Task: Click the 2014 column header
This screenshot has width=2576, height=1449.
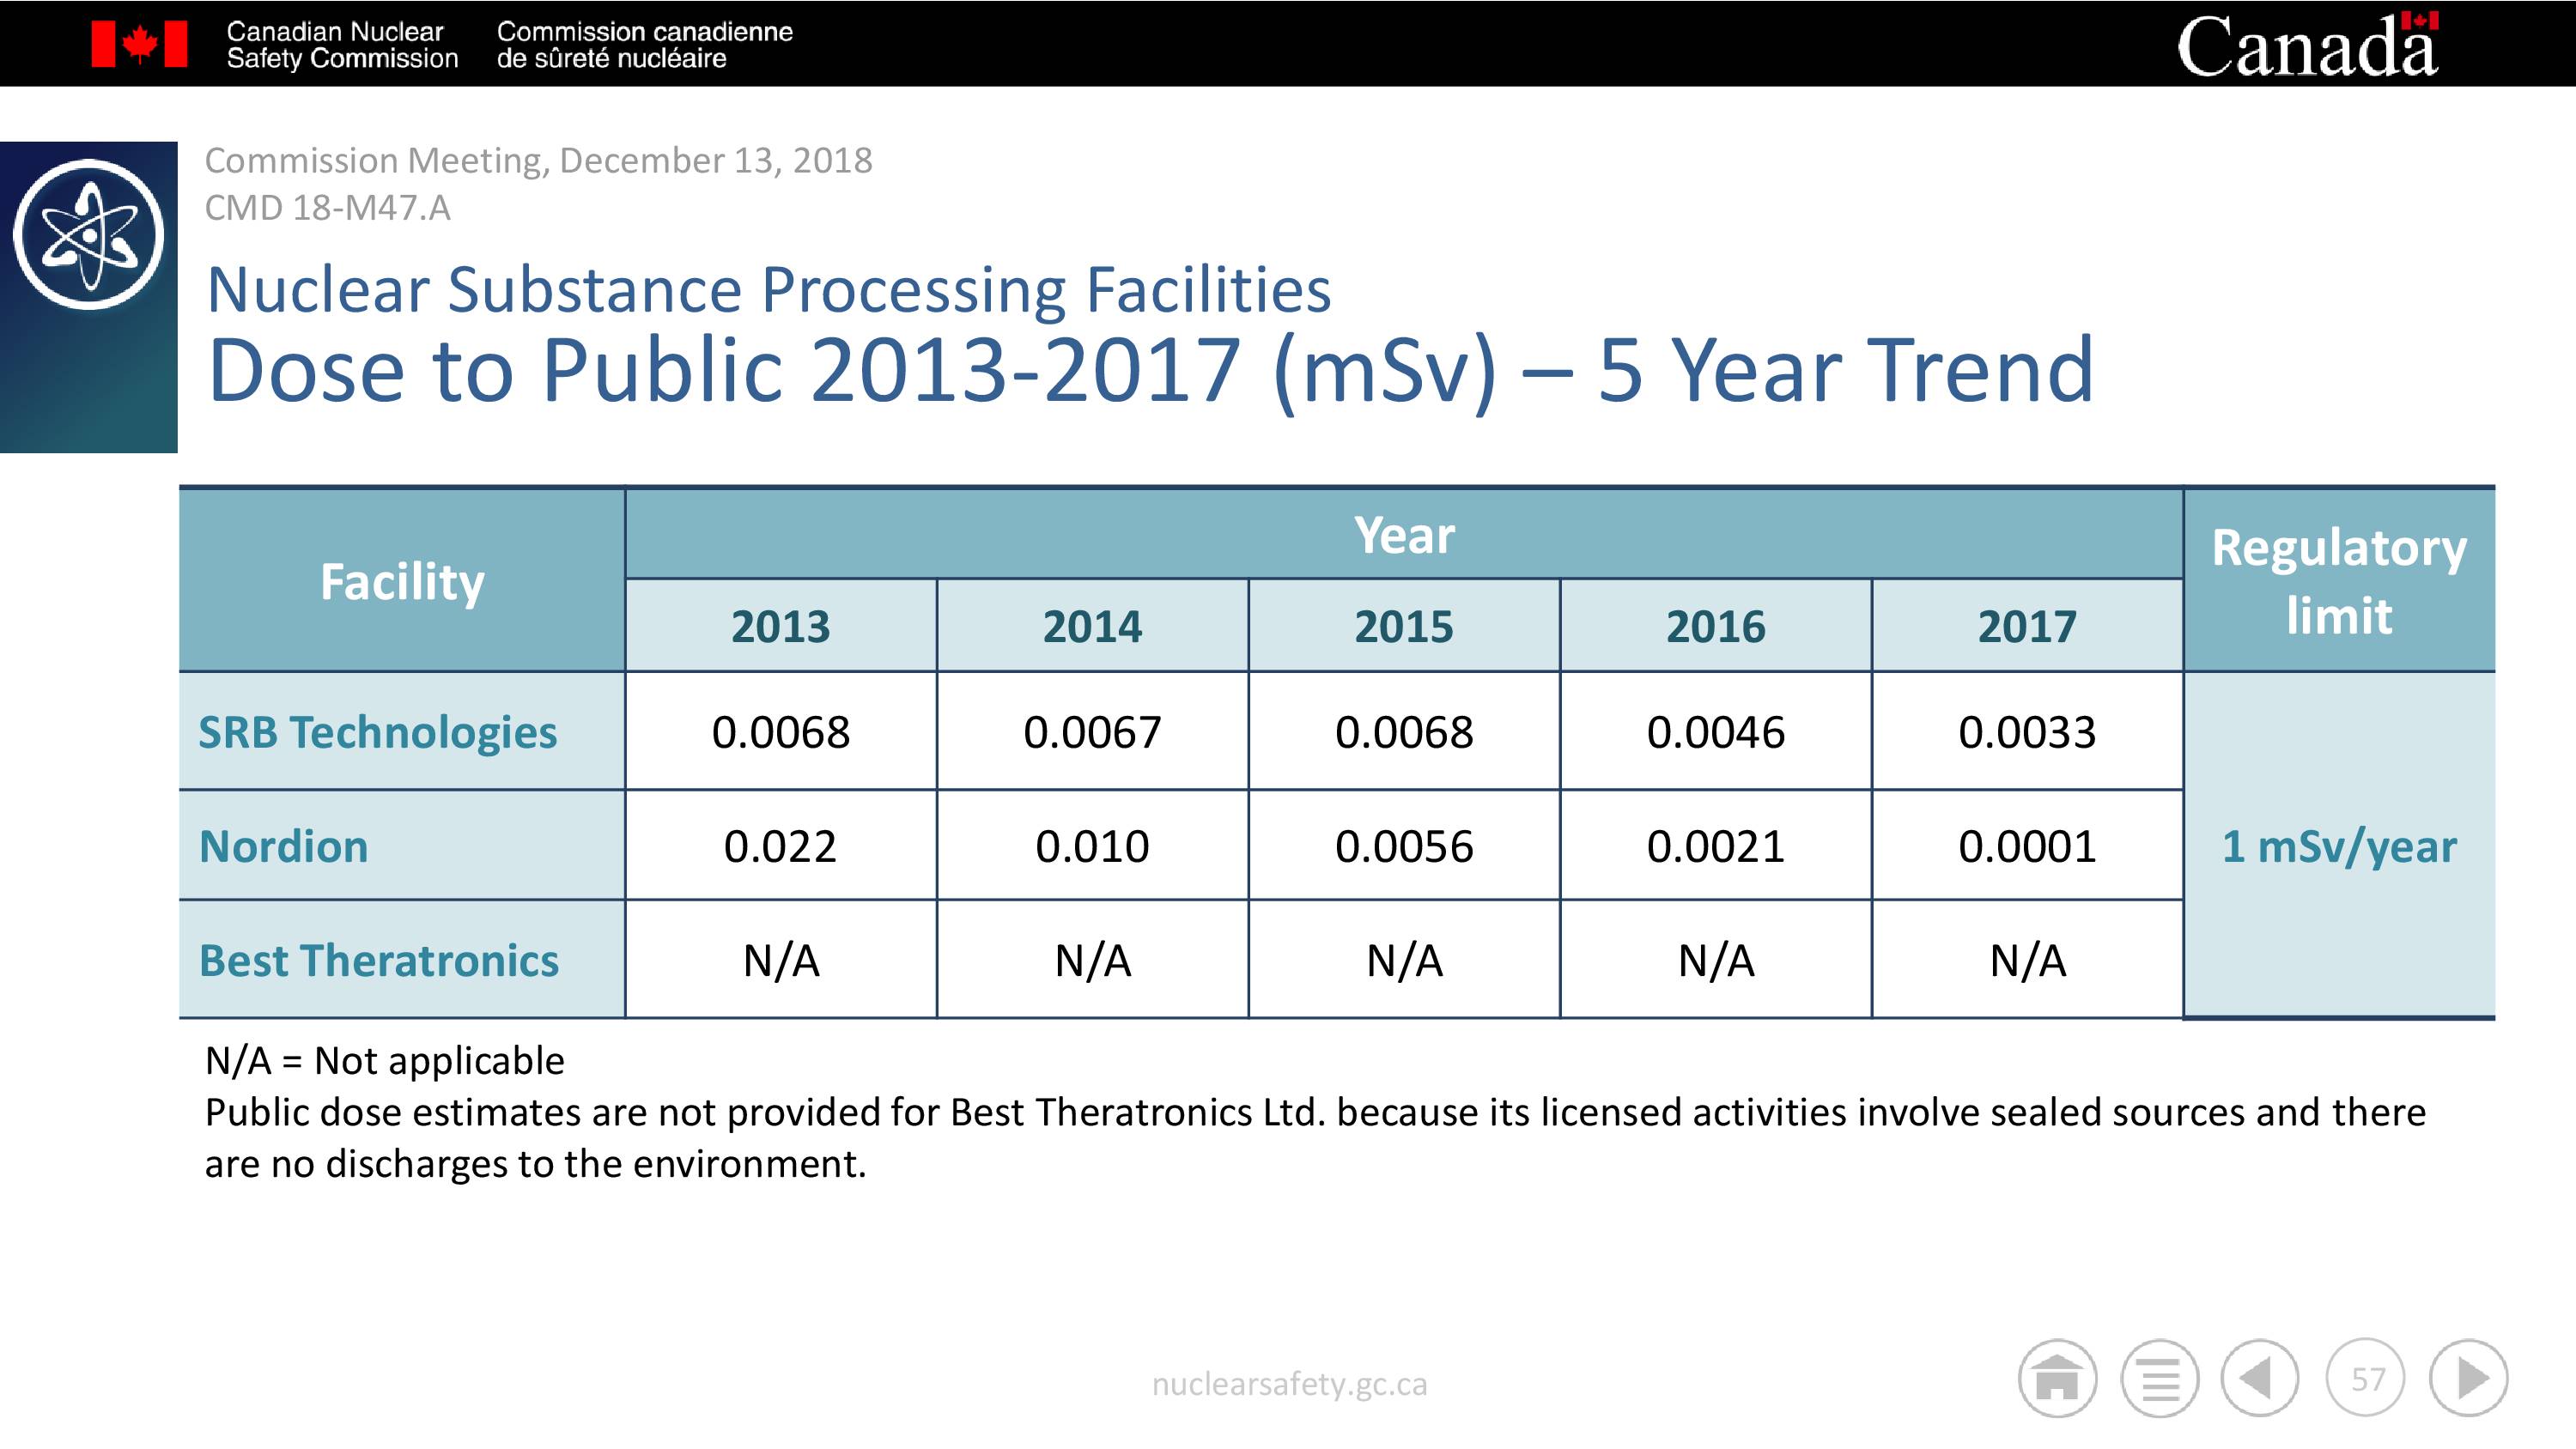Action: [x=1092, y=626]
